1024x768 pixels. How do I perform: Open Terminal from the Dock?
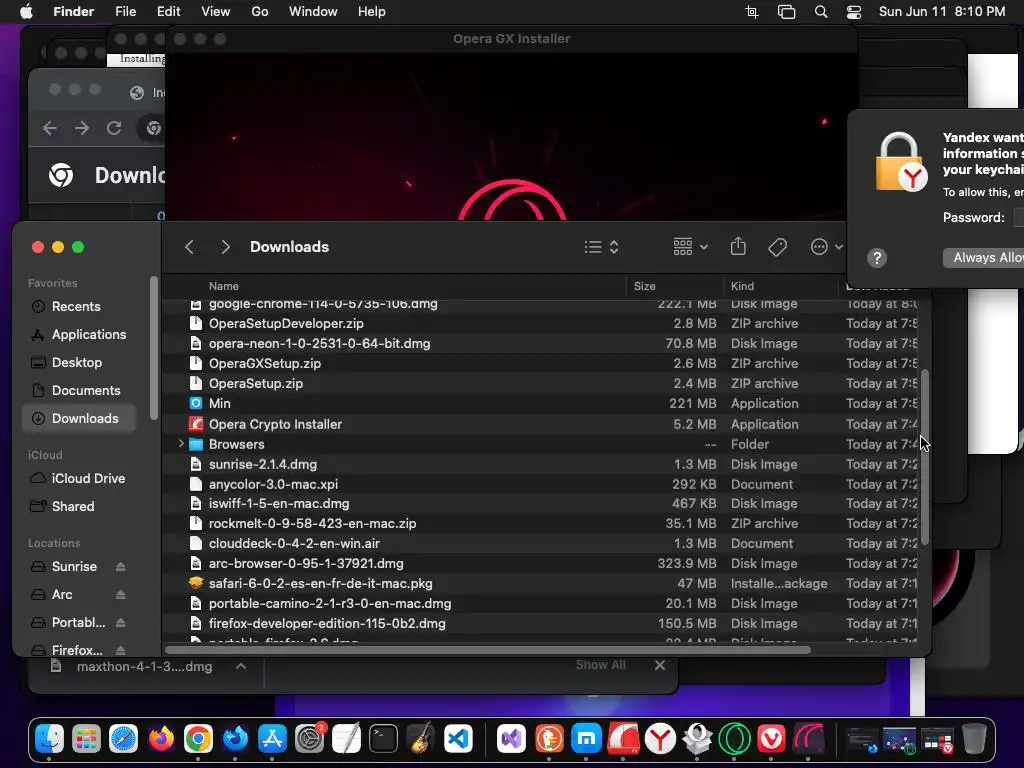point(383,739)
